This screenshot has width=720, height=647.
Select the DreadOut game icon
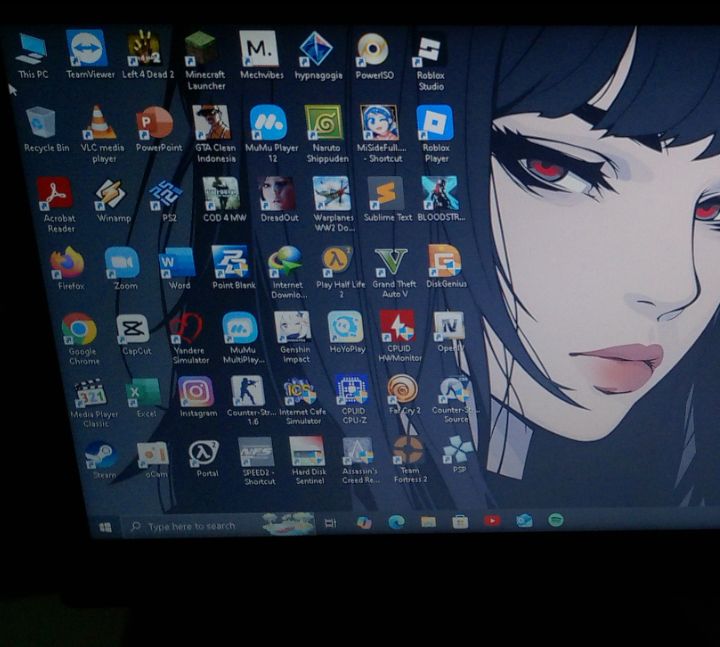coord(278,200)
